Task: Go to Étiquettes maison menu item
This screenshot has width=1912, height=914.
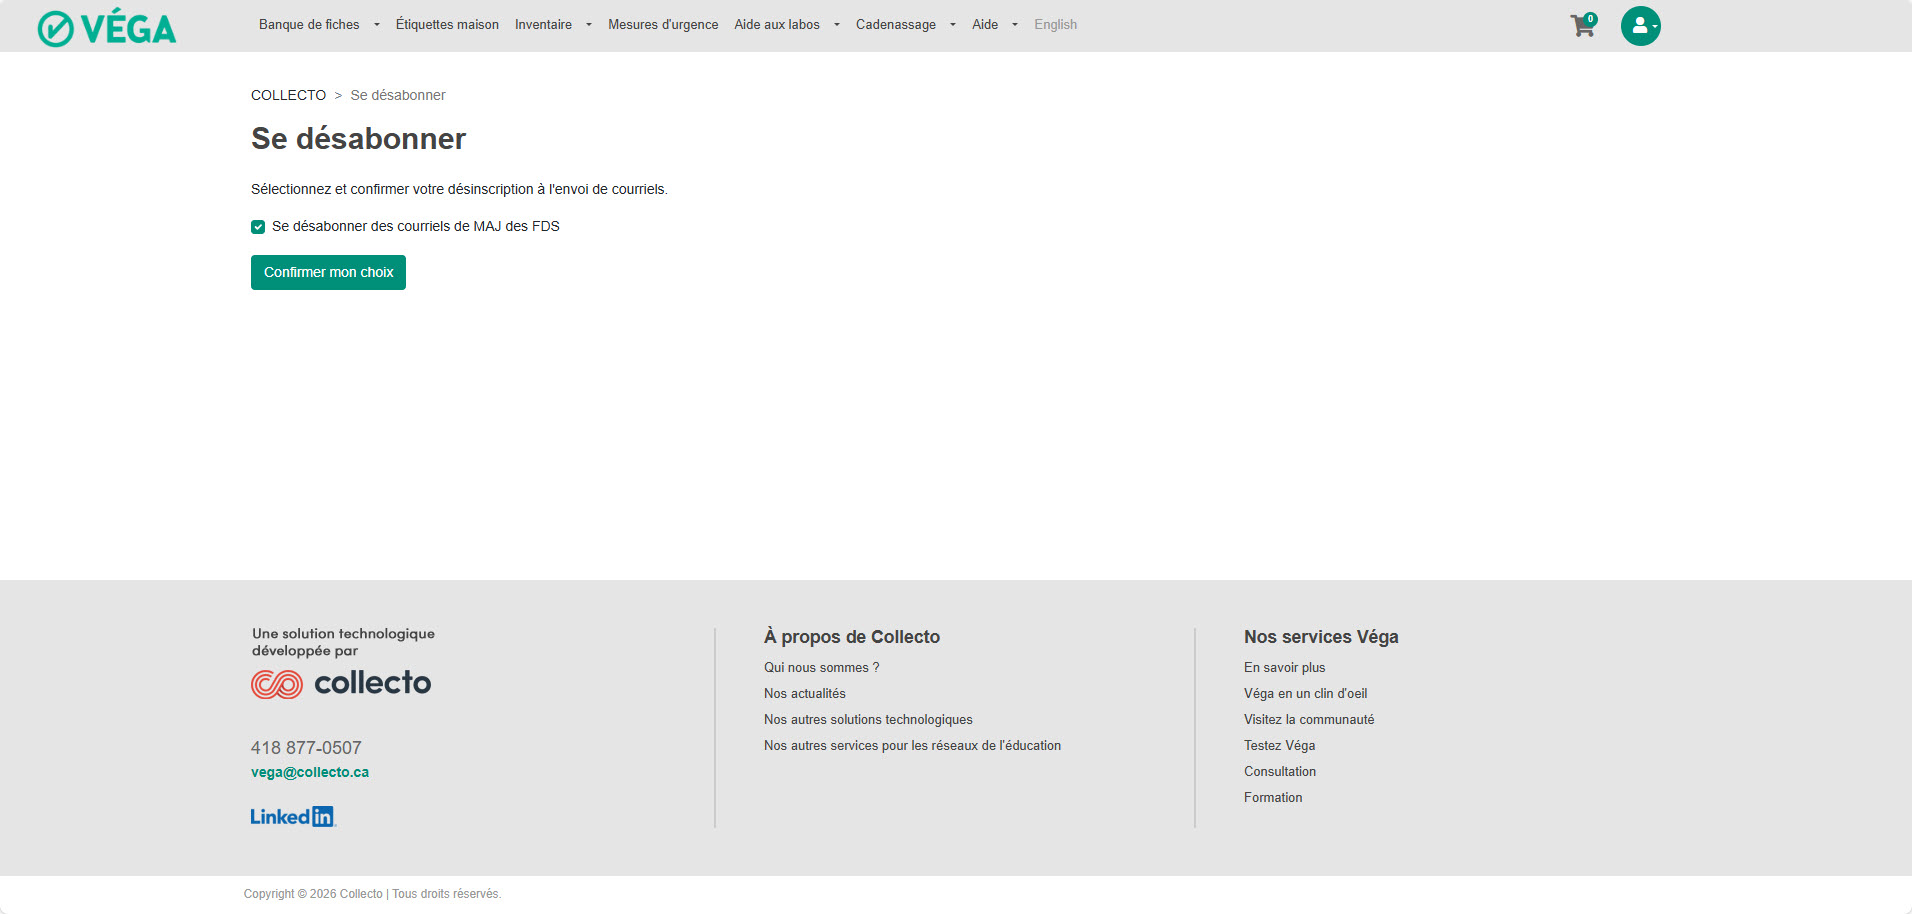Action: tap(447, 25)
